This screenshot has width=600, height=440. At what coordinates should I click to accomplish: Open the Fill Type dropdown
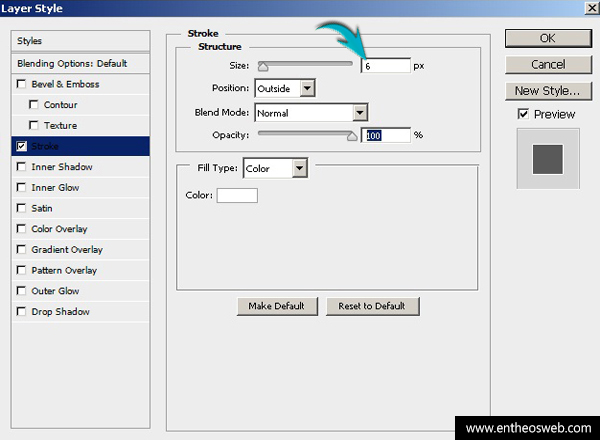(299, 169)
